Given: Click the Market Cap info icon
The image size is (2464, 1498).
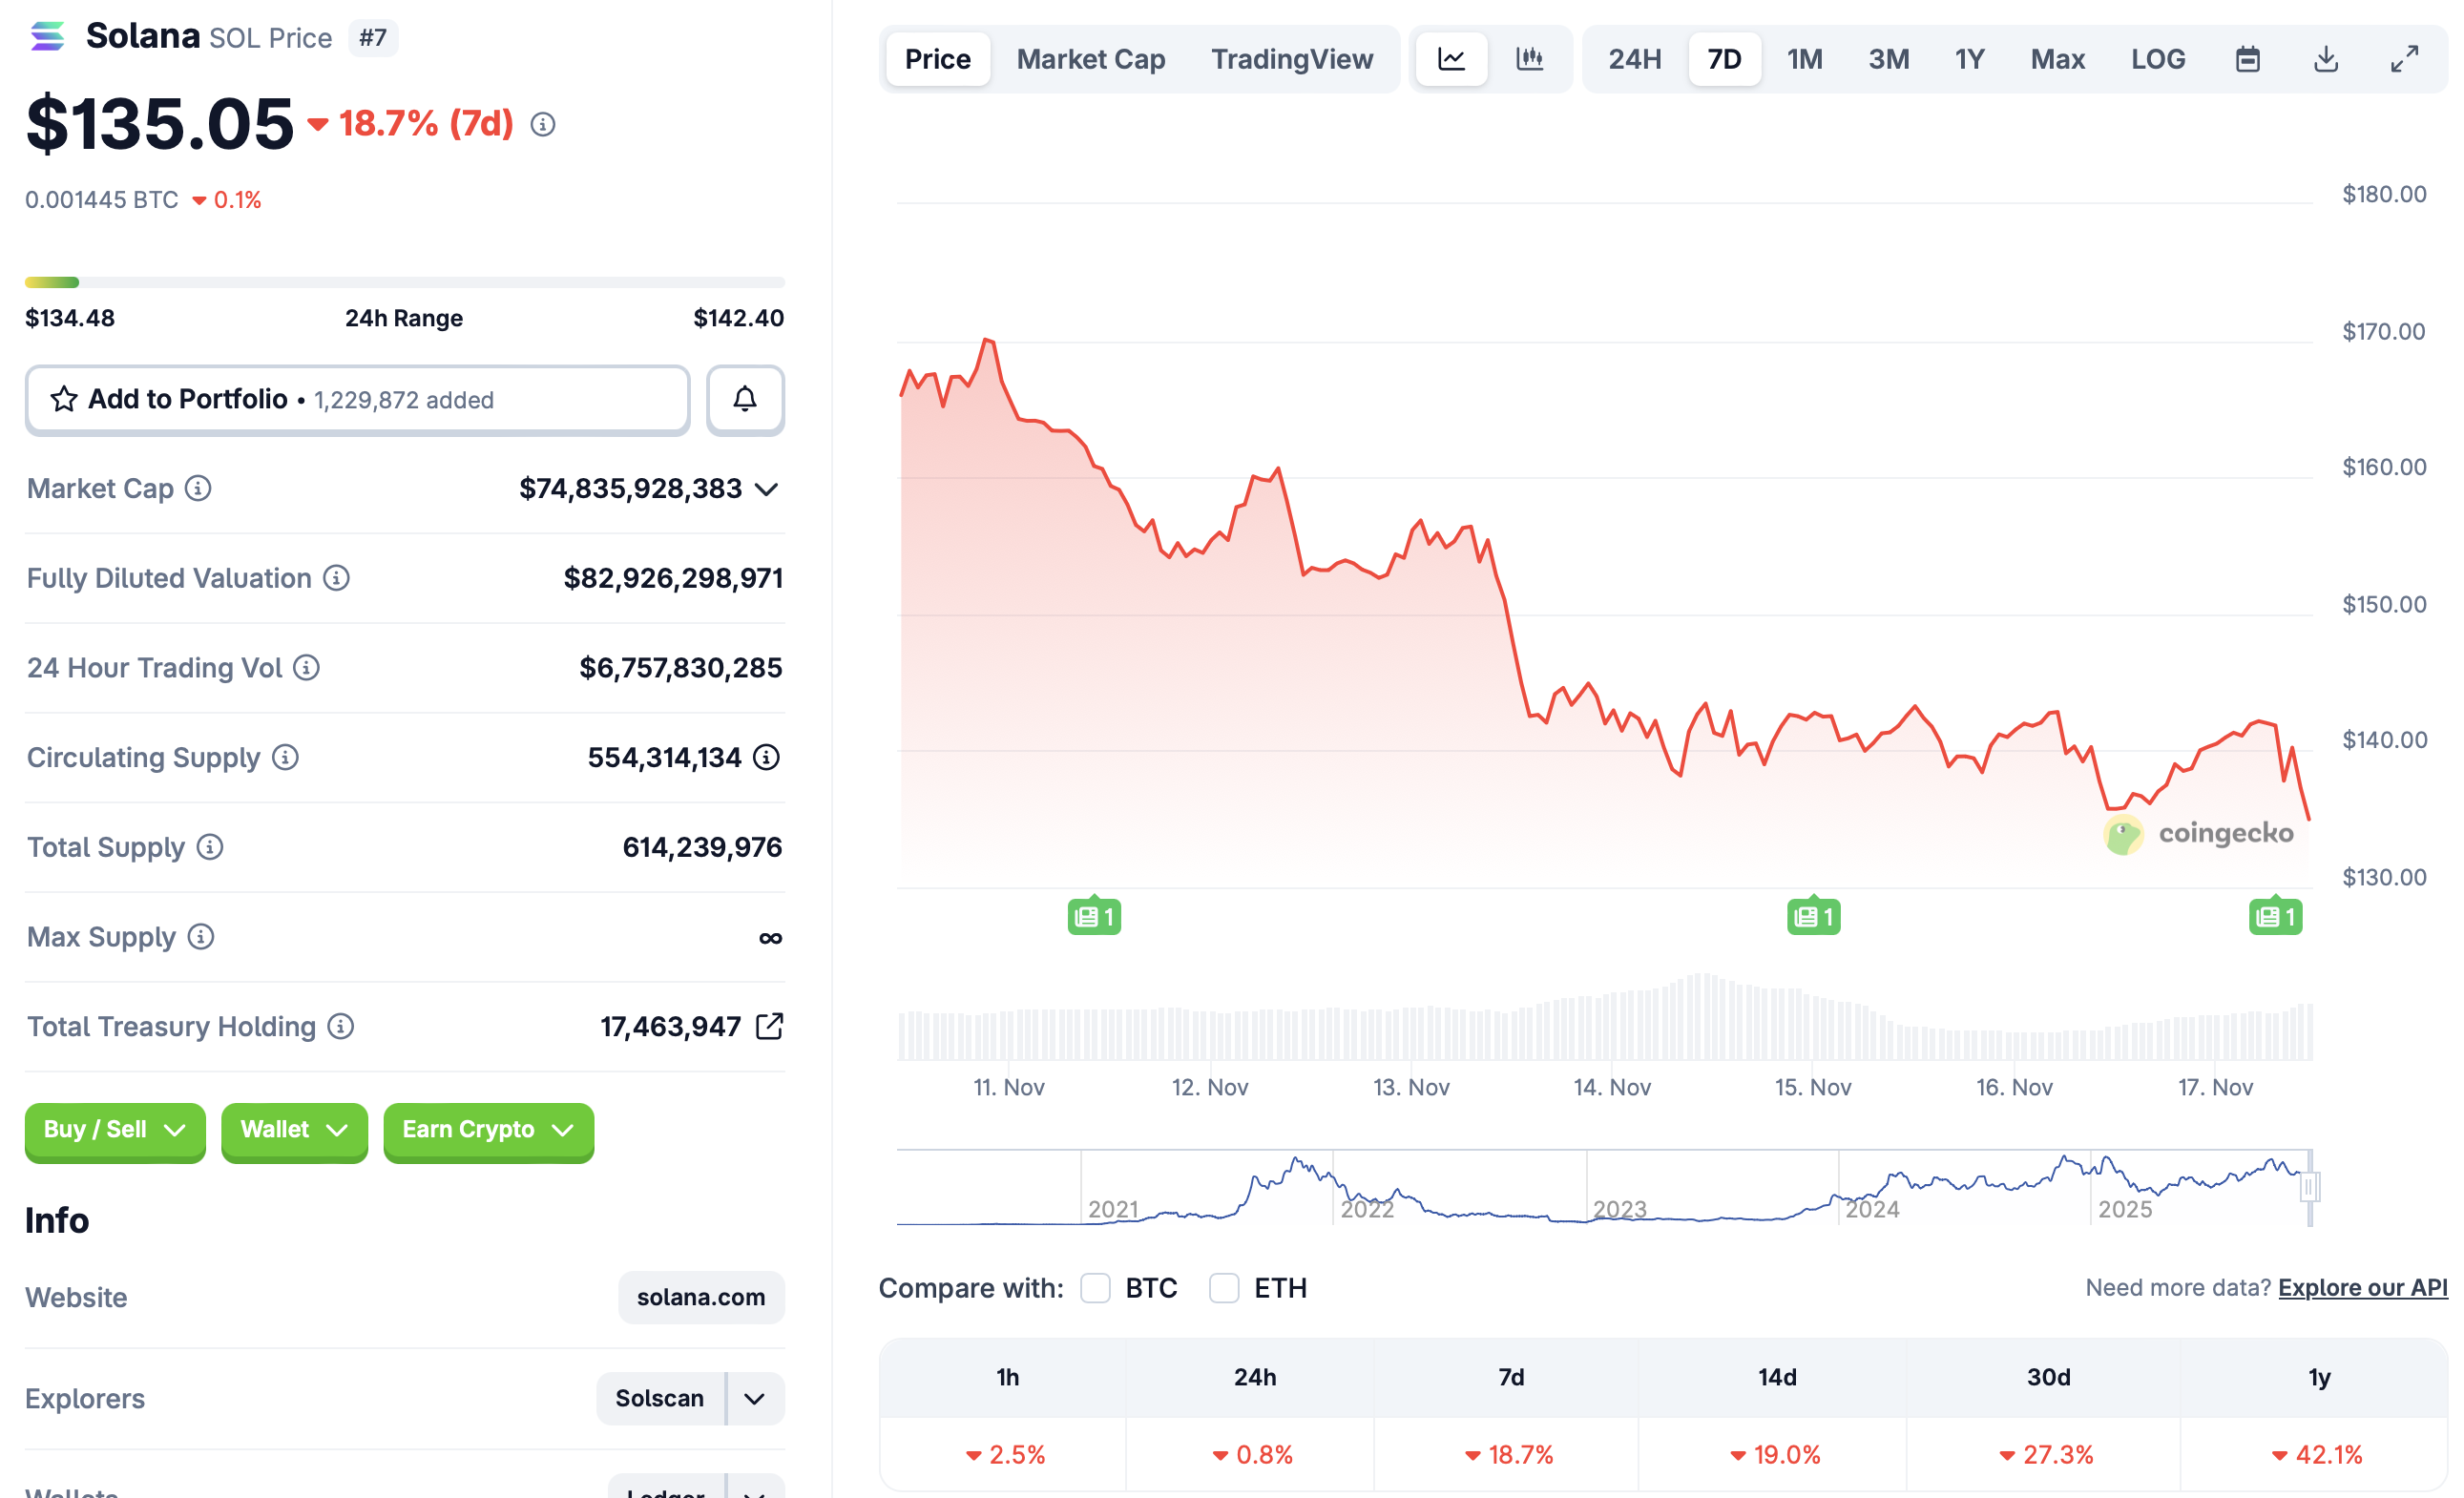Looking at the screenshot, I should coord(198,488).
